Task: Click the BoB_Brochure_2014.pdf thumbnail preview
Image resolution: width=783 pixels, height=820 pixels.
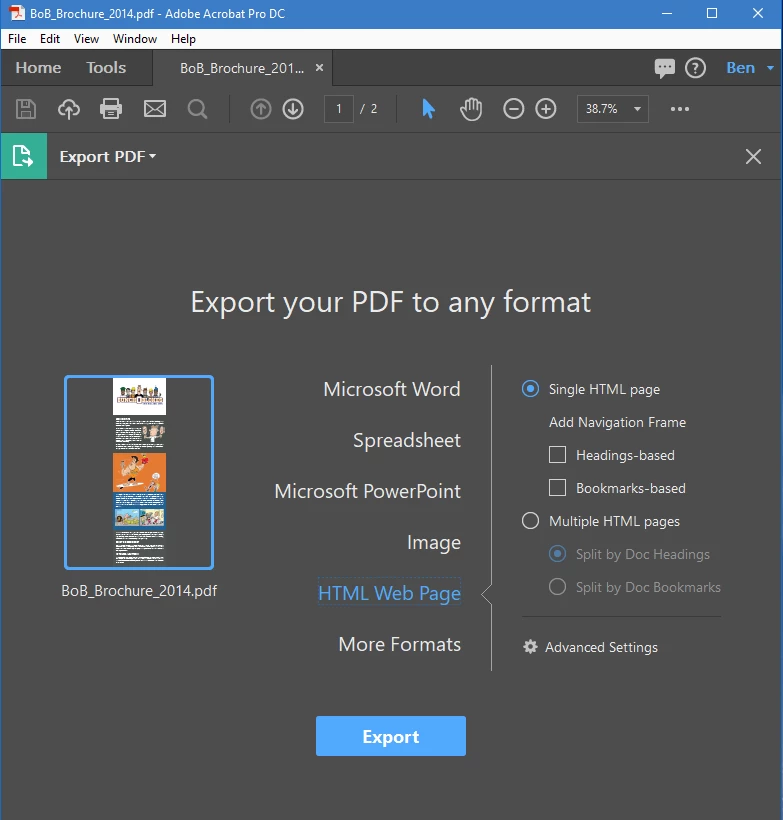Action: (139, 472)
